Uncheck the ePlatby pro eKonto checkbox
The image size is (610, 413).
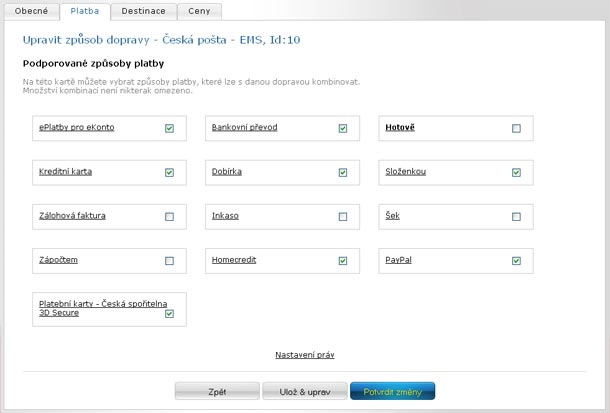coord(169,128)
